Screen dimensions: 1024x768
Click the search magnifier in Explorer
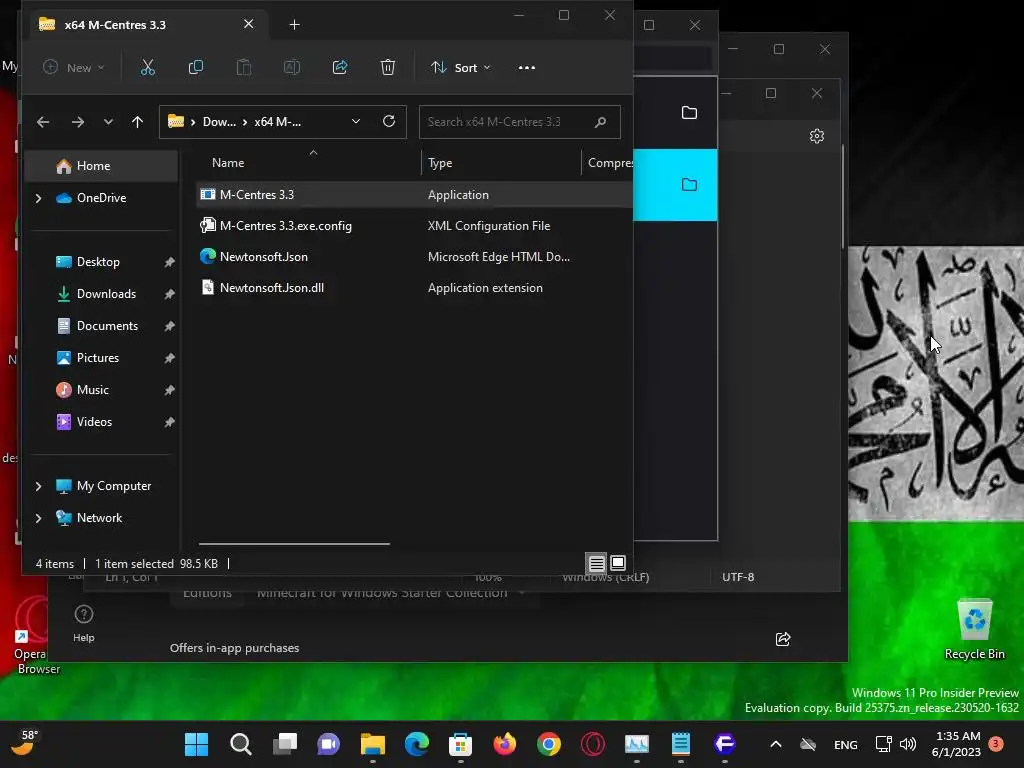(x=600, y=122)
